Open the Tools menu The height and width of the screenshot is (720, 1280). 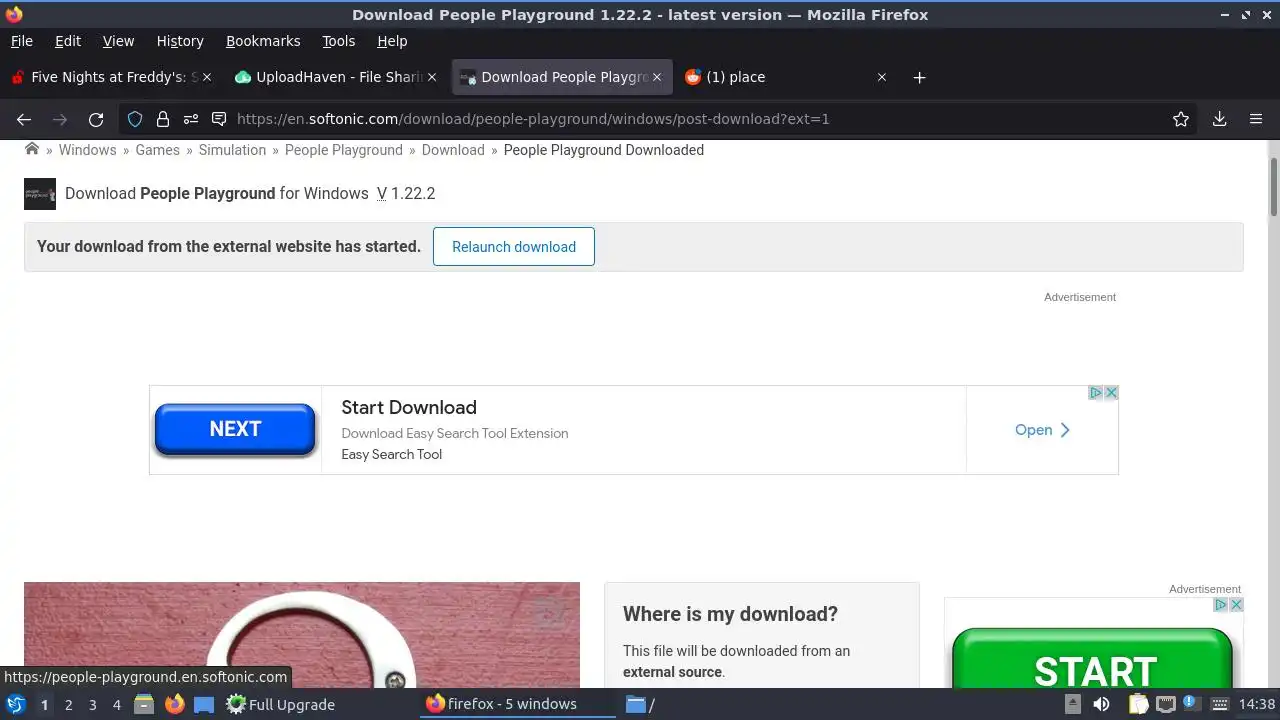[338, 41]
